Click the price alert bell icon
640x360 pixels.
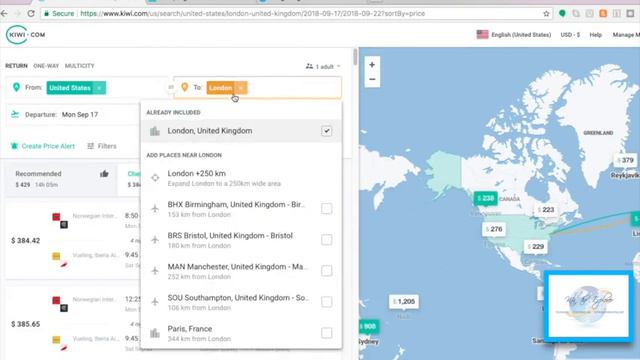click(x=14, y=146)
